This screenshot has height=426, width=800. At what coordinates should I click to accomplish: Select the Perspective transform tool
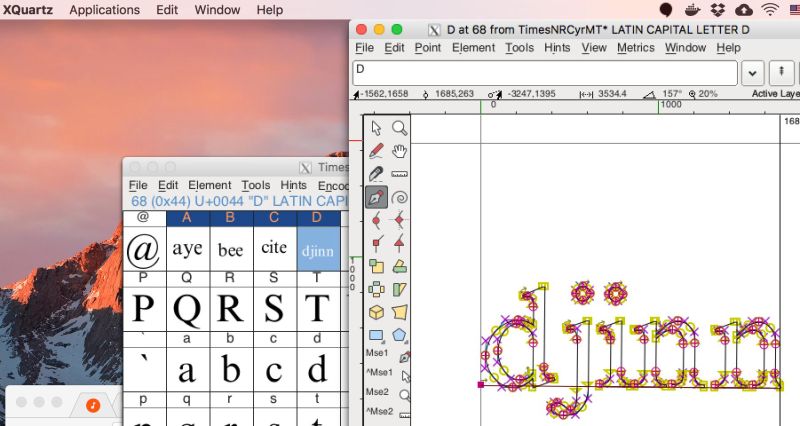click(x=399, y=312)
